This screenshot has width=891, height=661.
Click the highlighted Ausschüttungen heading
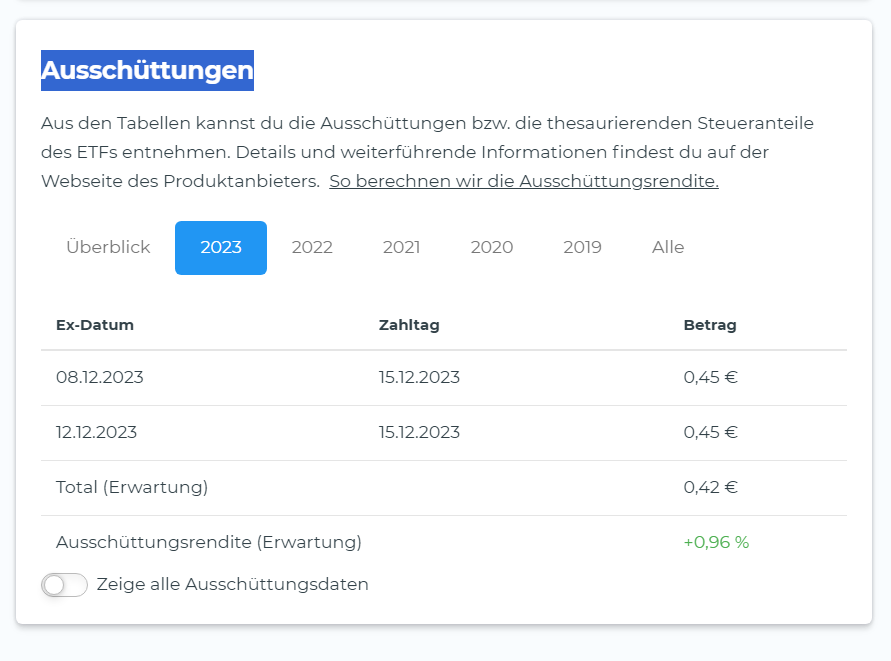(147, 71)
